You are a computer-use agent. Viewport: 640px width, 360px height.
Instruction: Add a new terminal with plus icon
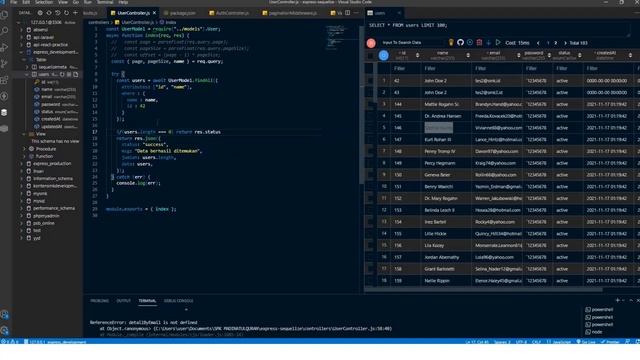click(x=618, y=300)
